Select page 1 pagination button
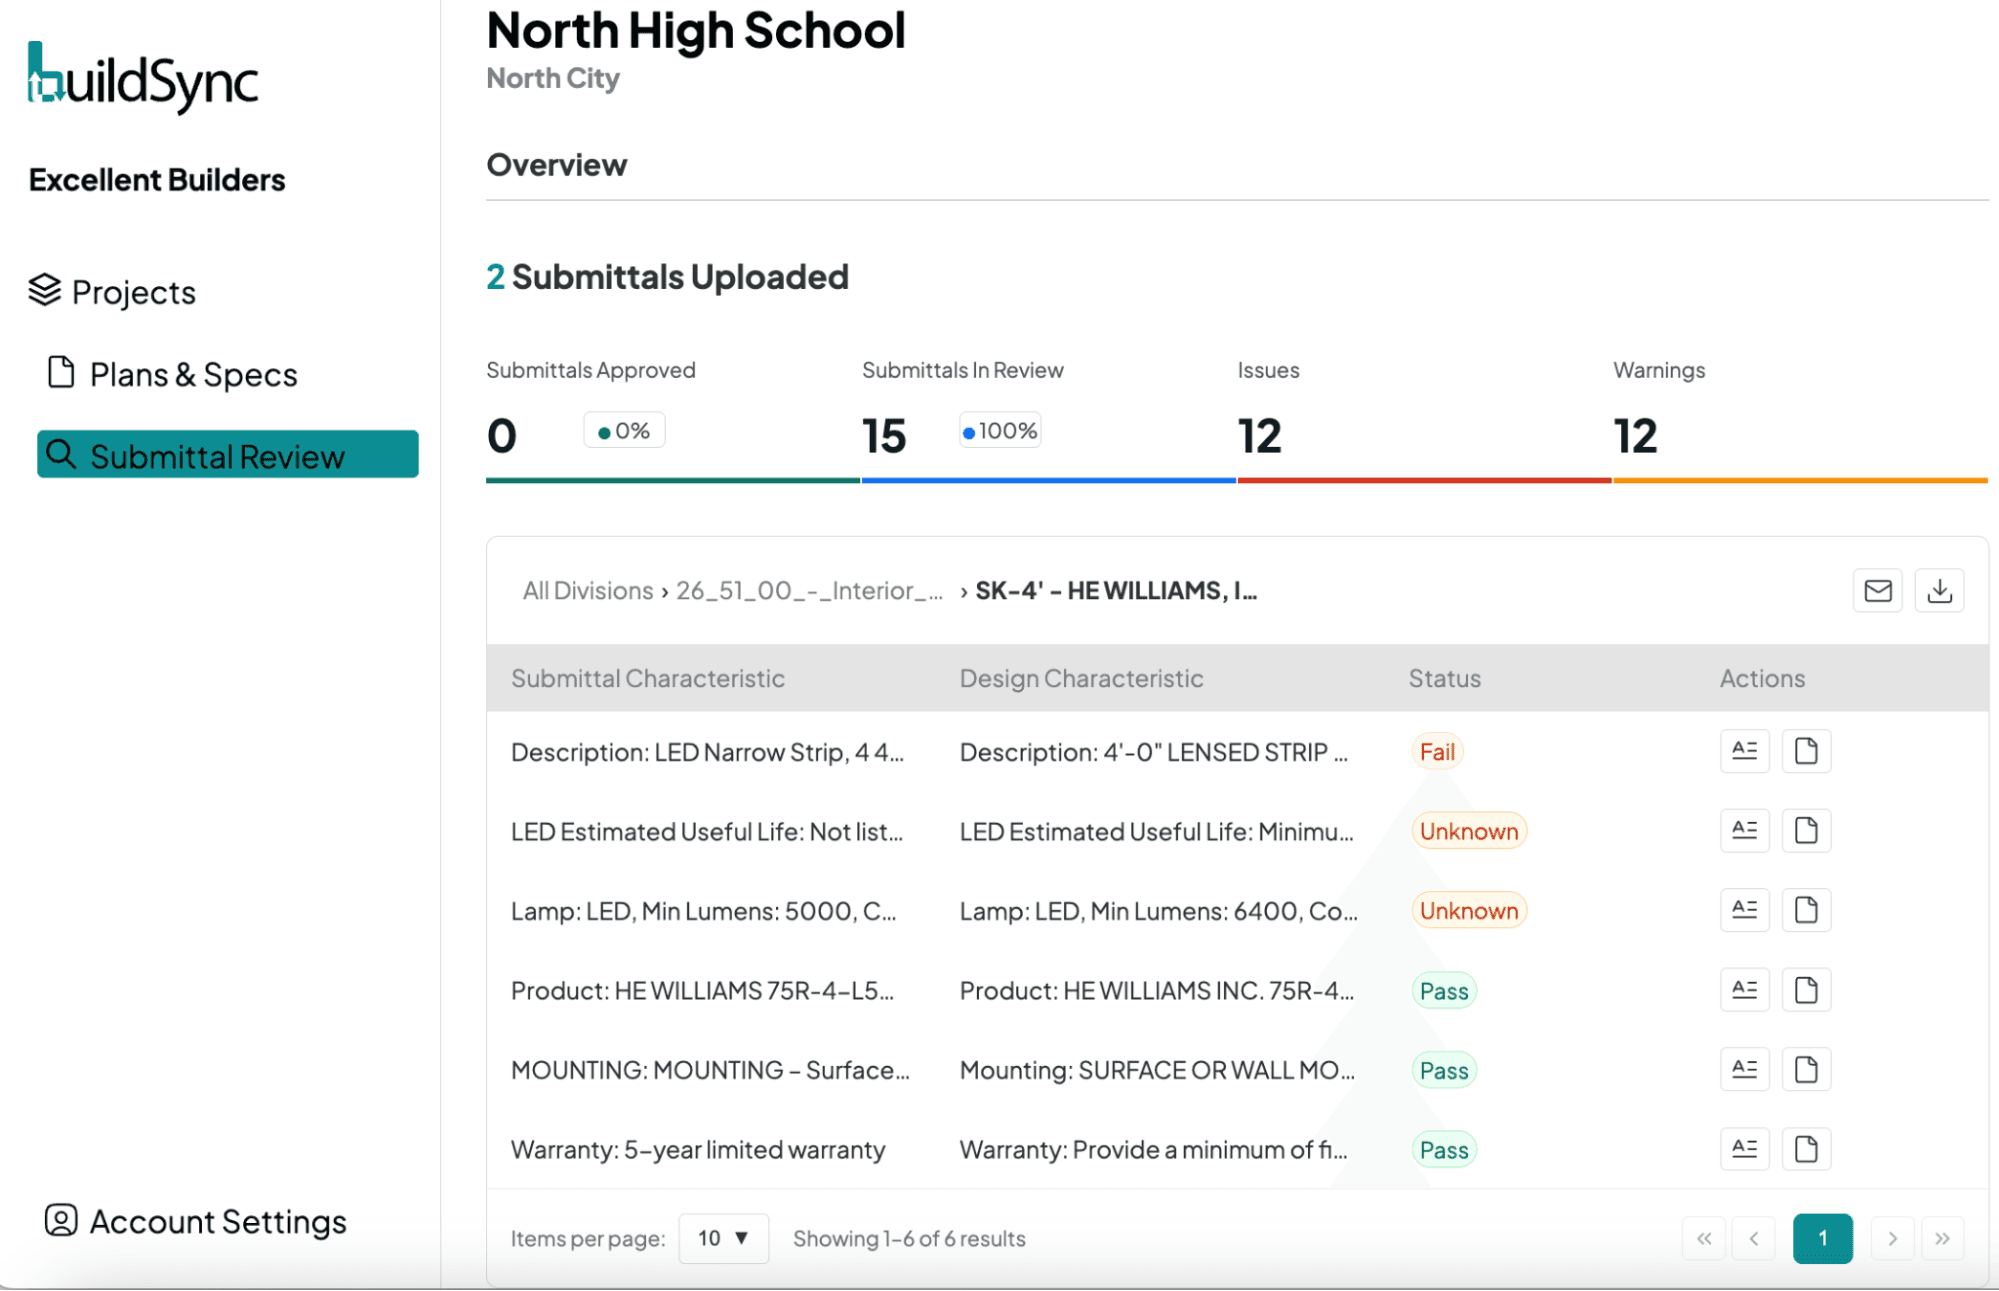The height and width of the screenshot is (1291, 1999). (x=1822, y=1238)
